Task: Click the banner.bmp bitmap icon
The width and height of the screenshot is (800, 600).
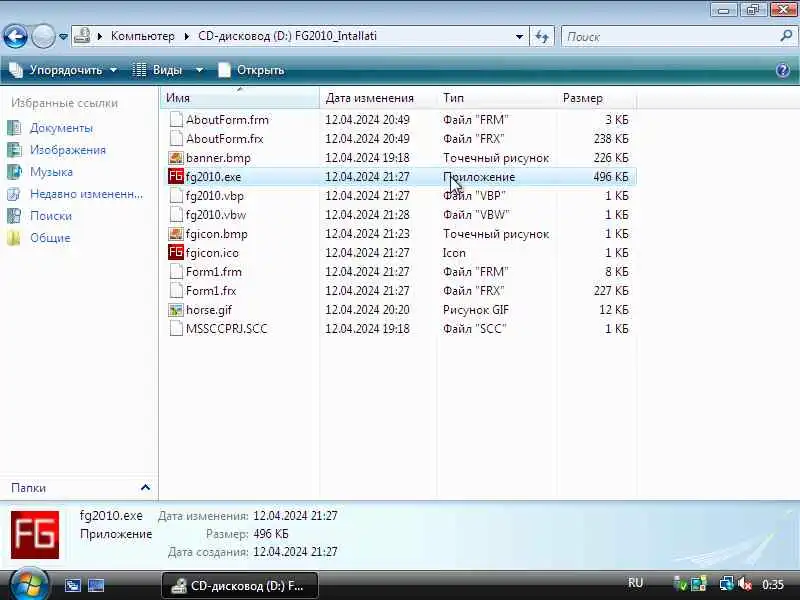Action: [x=176, y=158]
